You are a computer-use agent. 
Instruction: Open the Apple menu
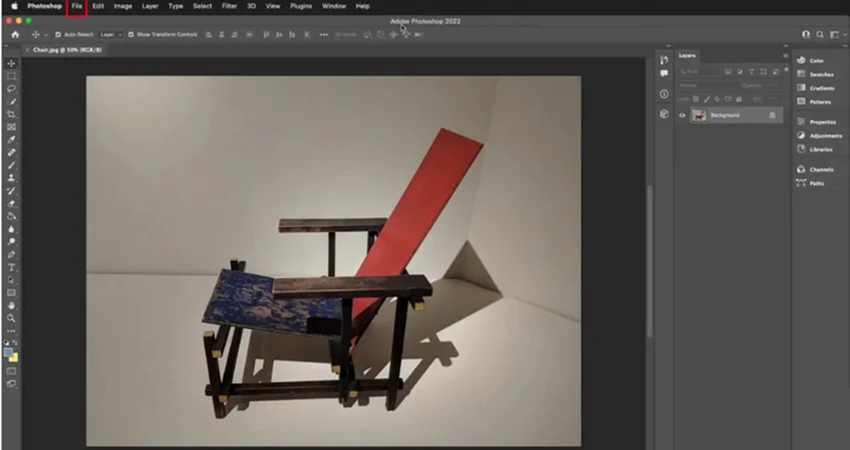point(15,7)
